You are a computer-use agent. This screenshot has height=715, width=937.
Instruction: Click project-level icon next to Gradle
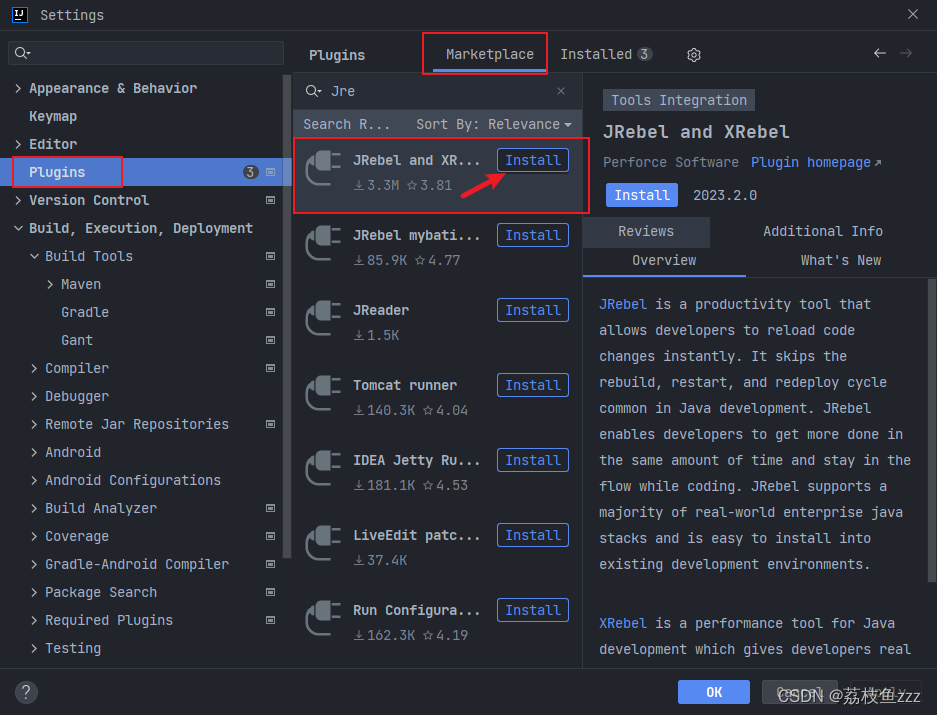270,312
